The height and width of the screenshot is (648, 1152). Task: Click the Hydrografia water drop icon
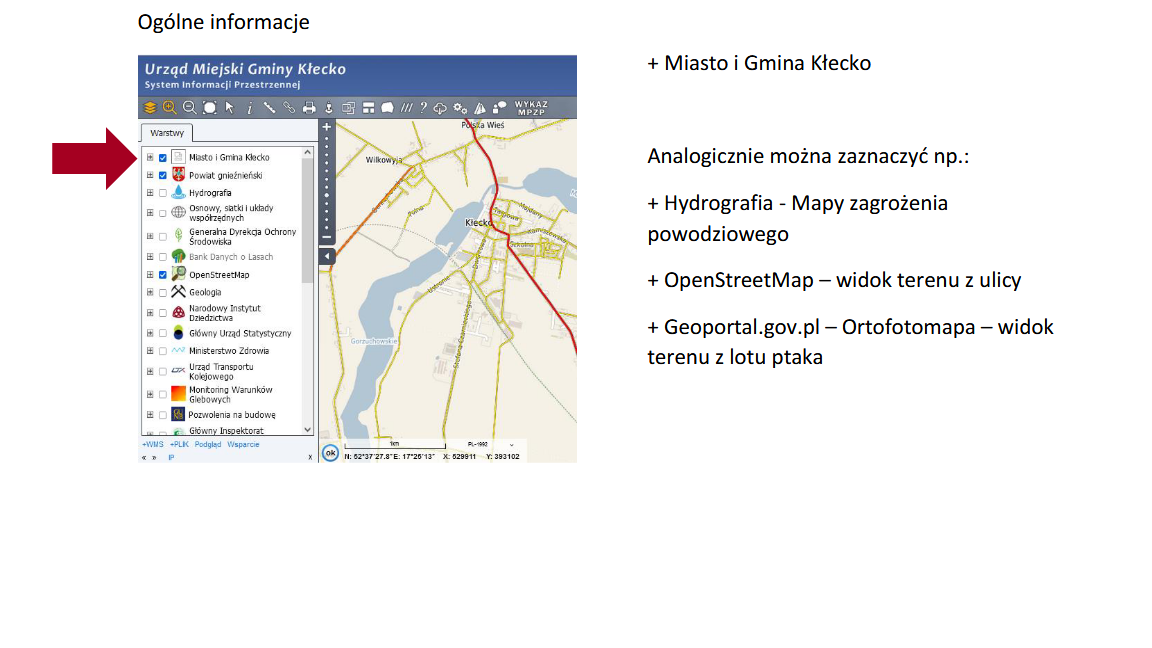coord(179,192)
